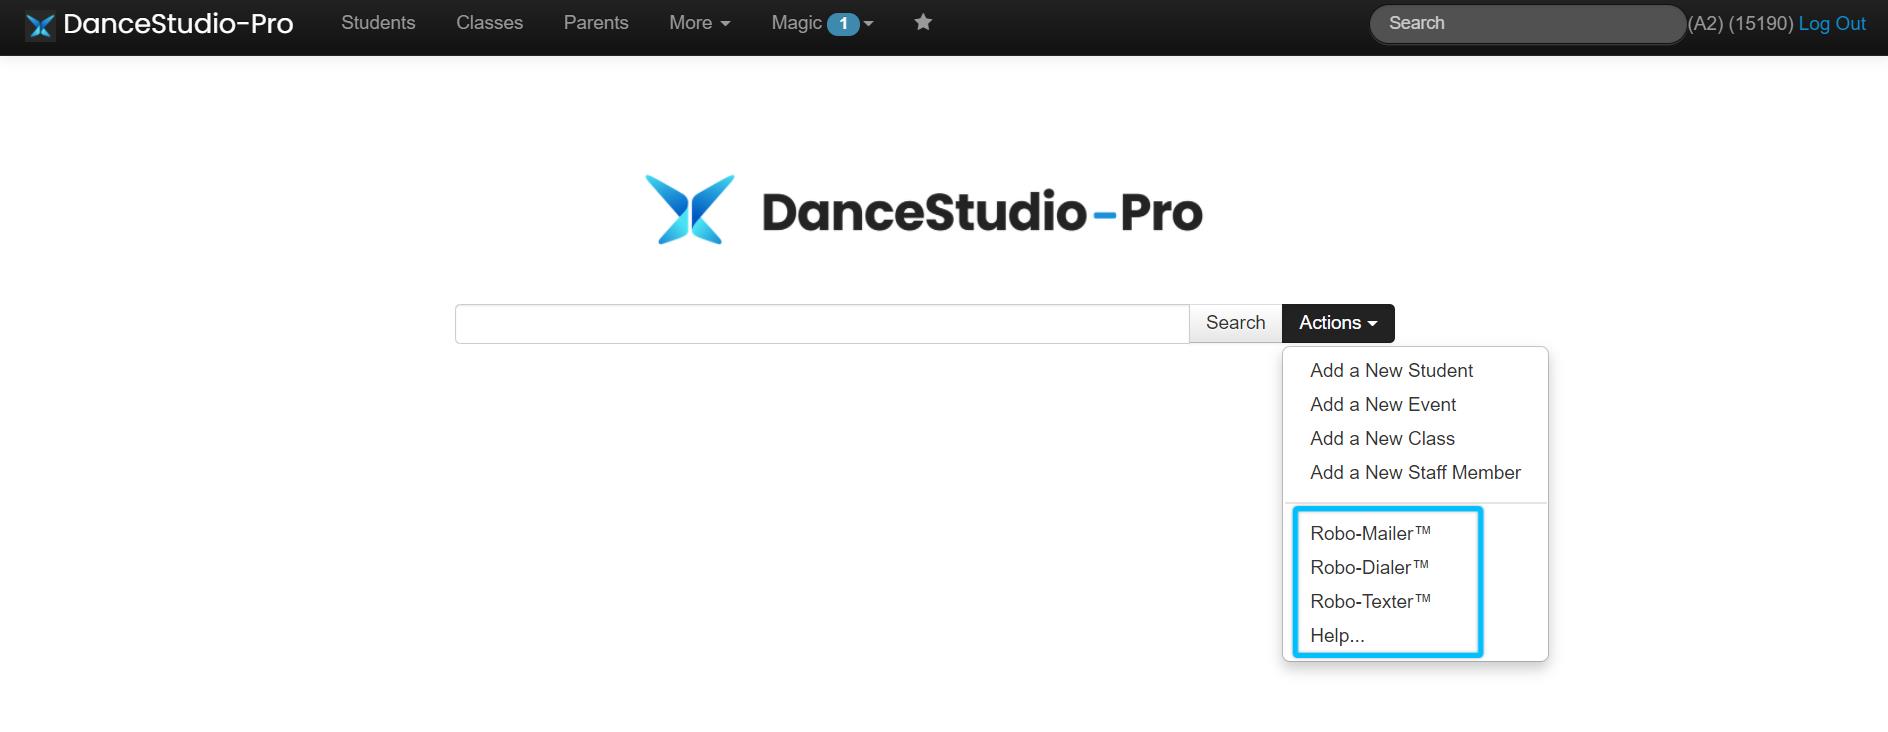Click the star favorites icon in navbar
Image resolution: width=1888 pixels, height=732 pixels.
pyautogui.click(x=923, y=22)
